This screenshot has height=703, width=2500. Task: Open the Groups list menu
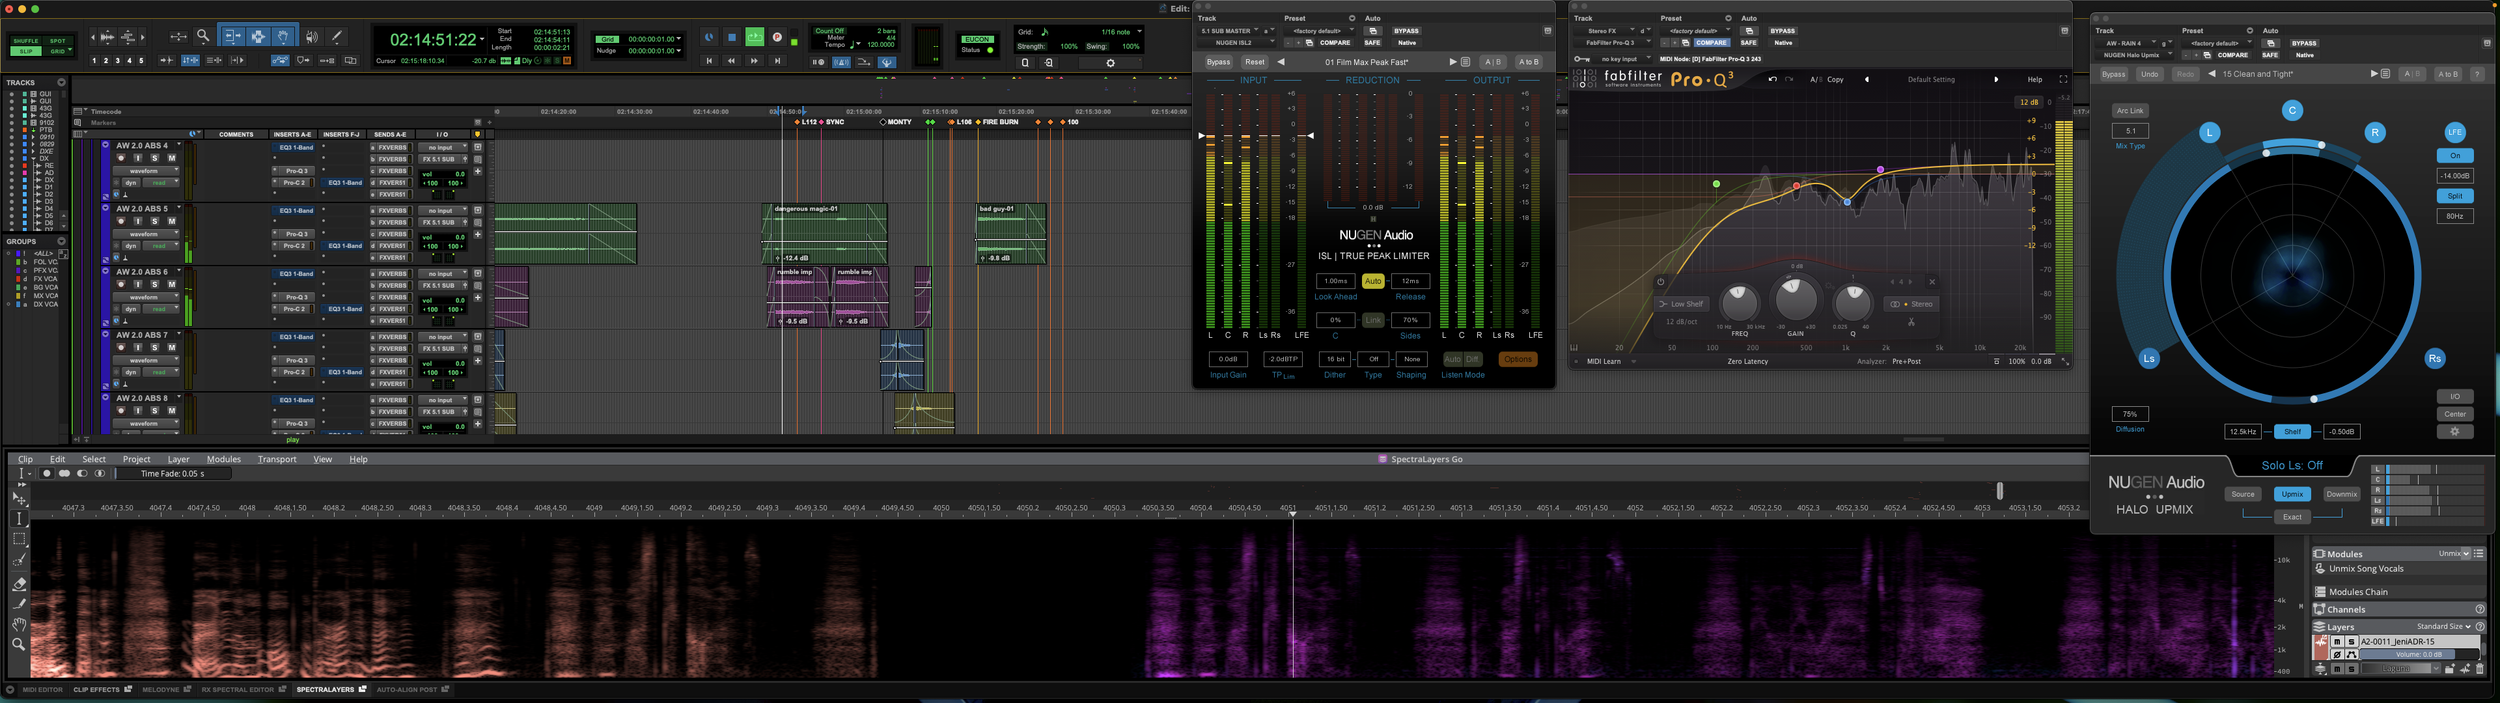[x=62, y=241]
